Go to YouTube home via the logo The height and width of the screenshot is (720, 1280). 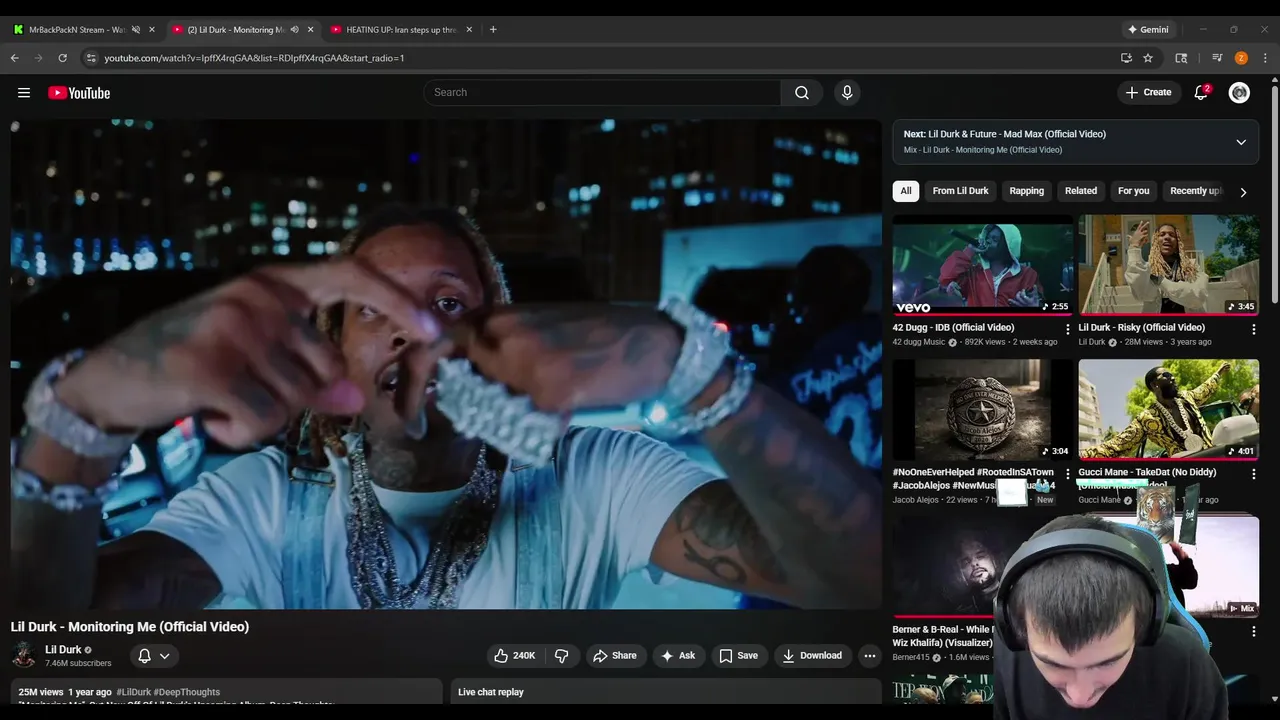79,93
